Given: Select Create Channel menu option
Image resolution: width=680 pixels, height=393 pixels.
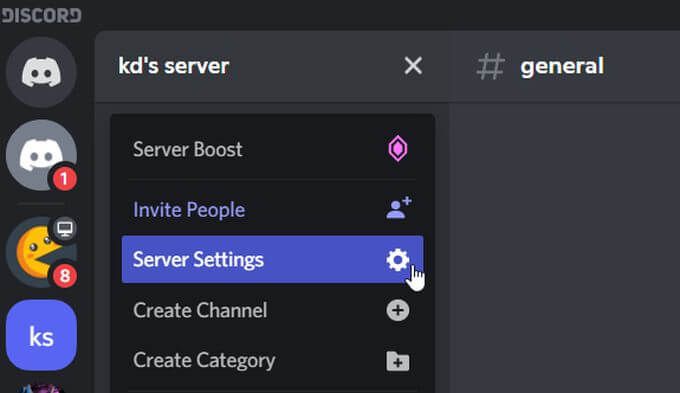Looking at the screenshot, I should click(272, 310).
